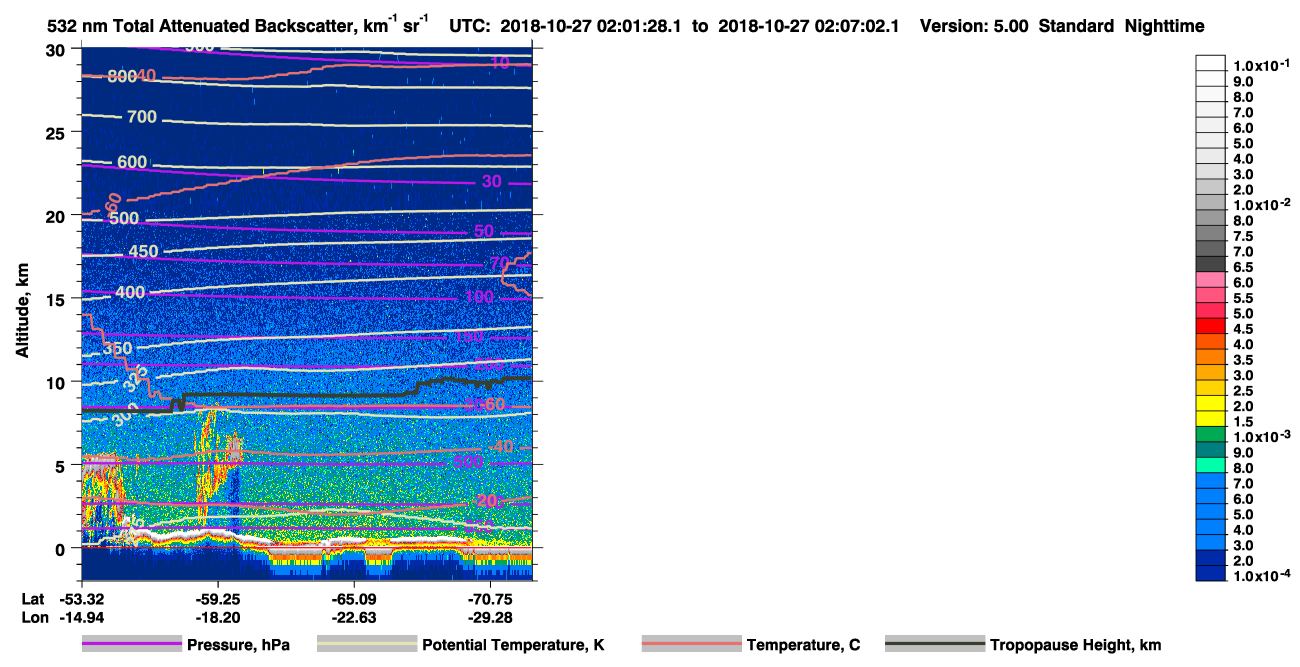
Task: Click longitude value -14.94
Action: pyautogui.click(x=82, y=618)
